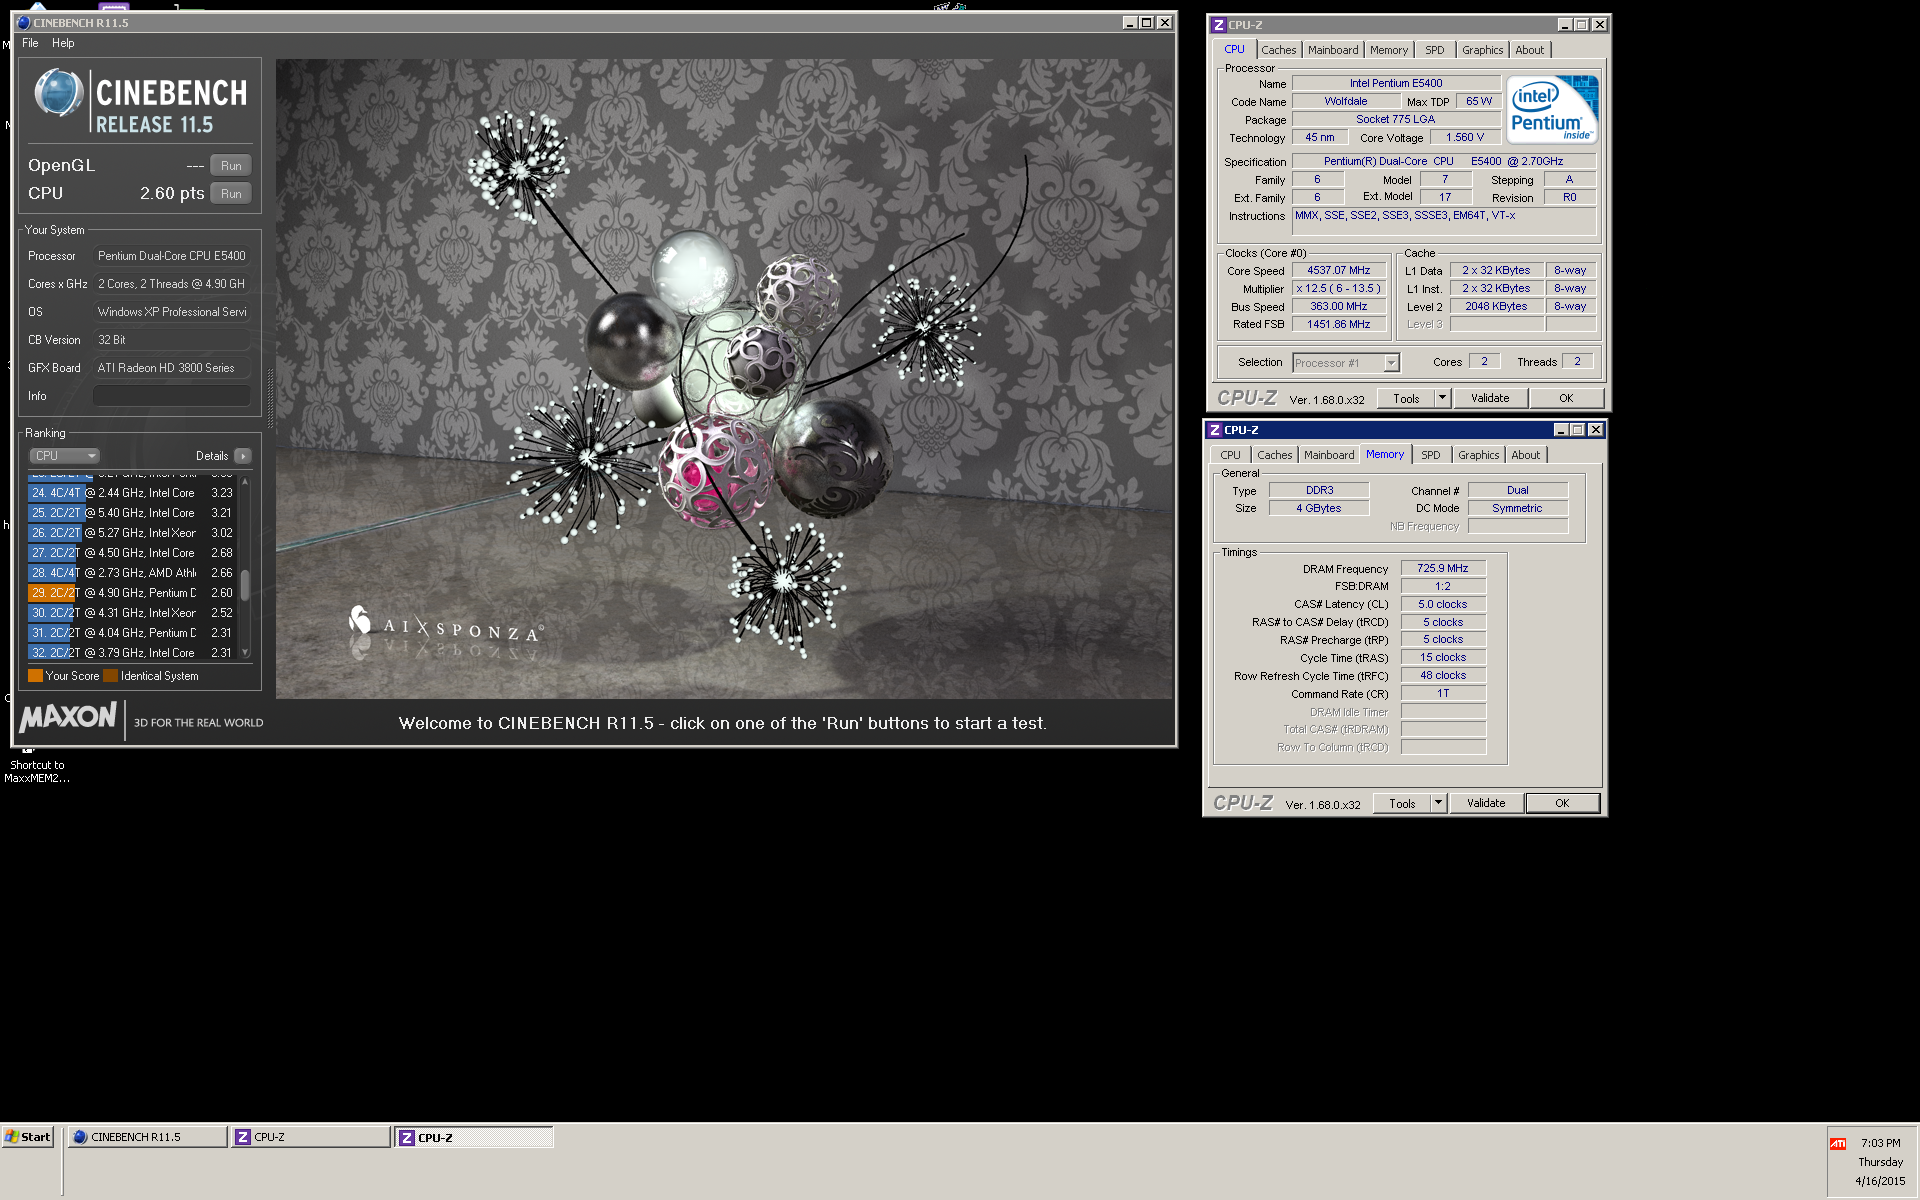1920x1200 pixels.
Task: Switch to Cinebench R11.5 taskbar button
Action: (147, 1137)
